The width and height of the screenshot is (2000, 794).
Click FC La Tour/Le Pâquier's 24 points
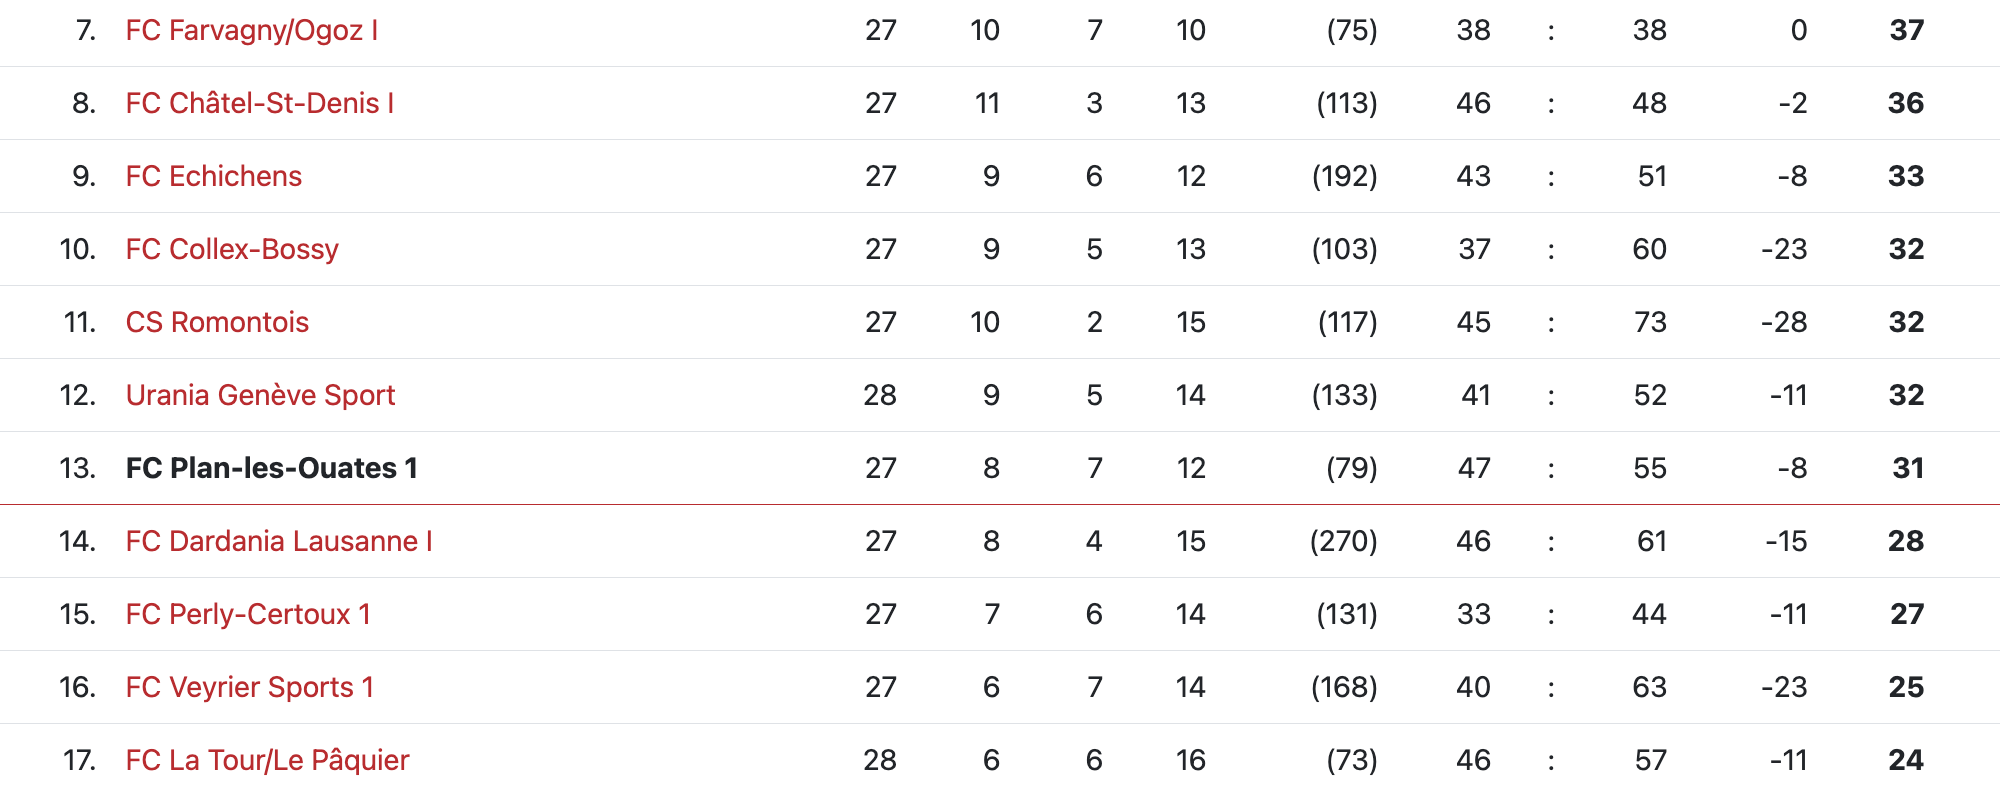click(x=1905, y=760)
